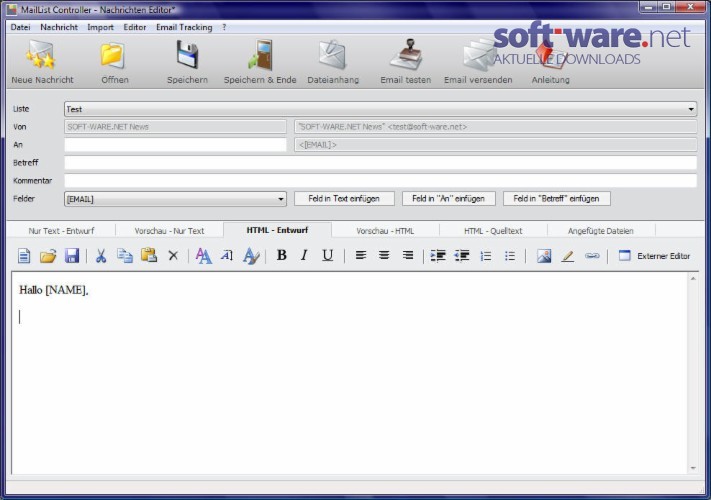Open the Editor menu
711x500 pixels.
point(135,27)
